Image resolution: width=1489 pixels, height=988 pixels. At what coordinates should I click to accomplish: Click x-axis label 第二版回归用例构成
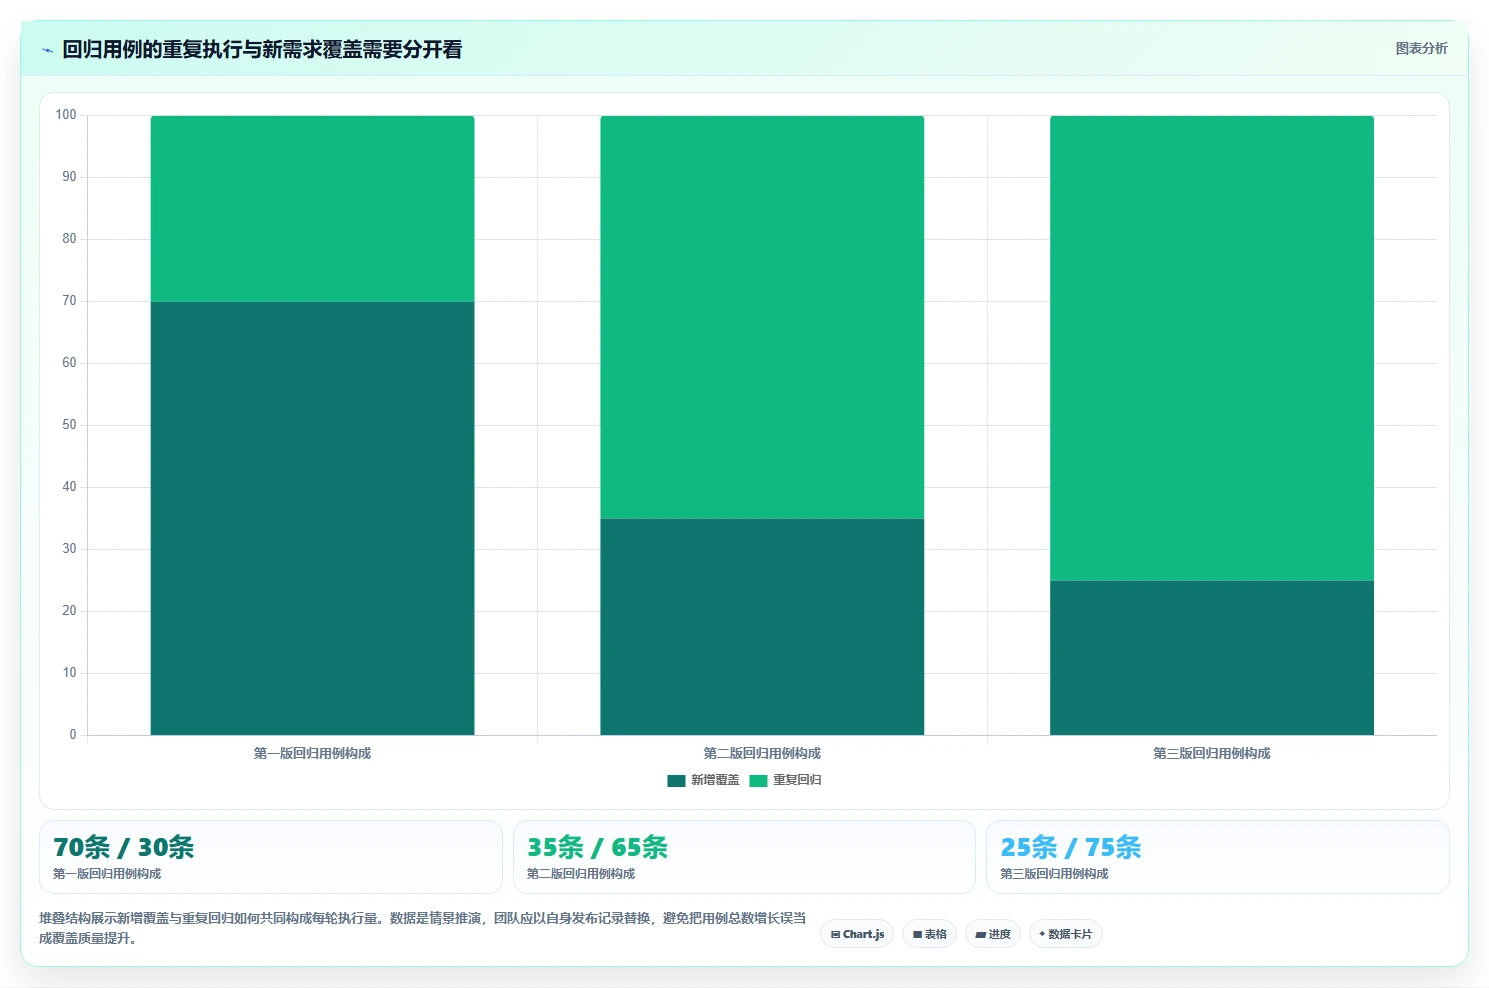click(x=762, y=753)
